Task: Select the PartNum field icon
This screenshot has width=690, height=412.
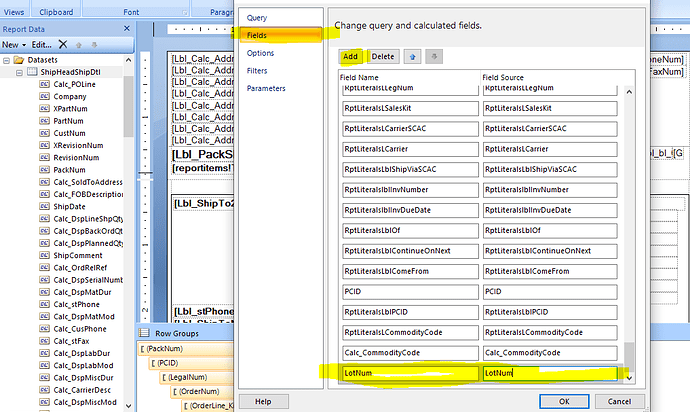Action: coord(44,121)
